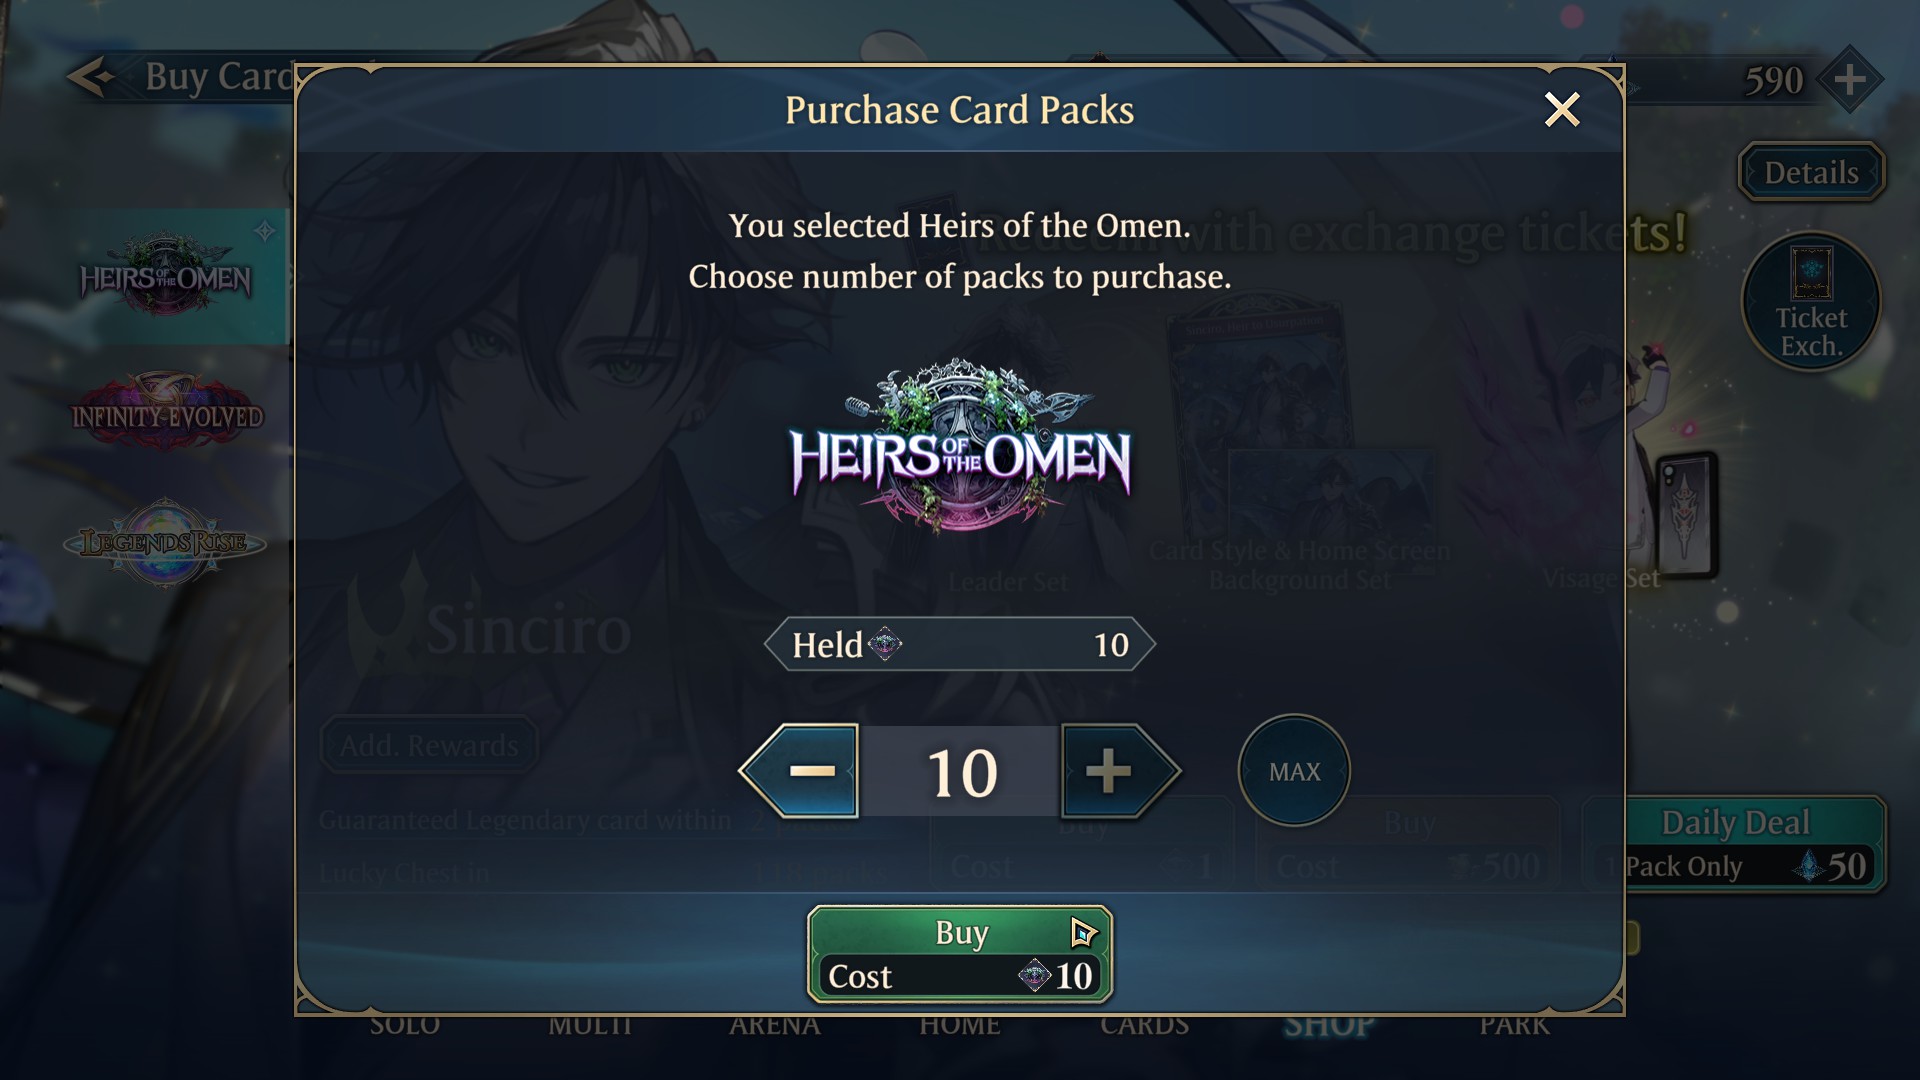Increase pack count with plus button

pyautogui.click(x=1120, y=771)
